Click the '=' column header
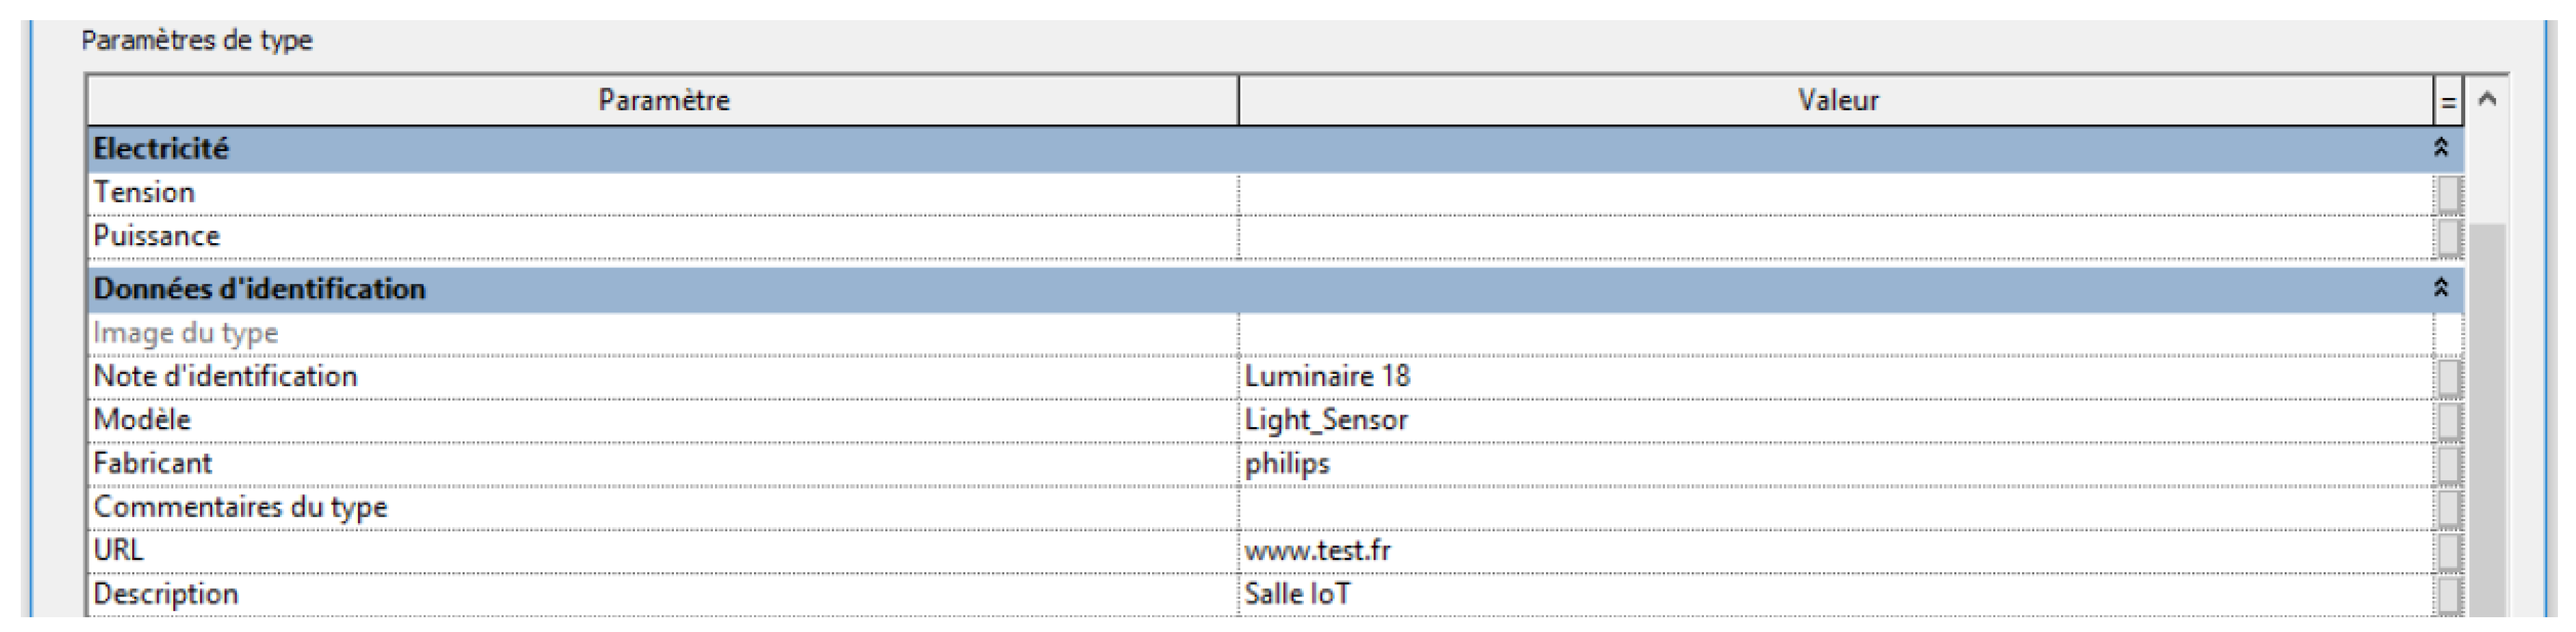Image resolution: width=2576 pixels, height=632 pixels. [2448, 101]
